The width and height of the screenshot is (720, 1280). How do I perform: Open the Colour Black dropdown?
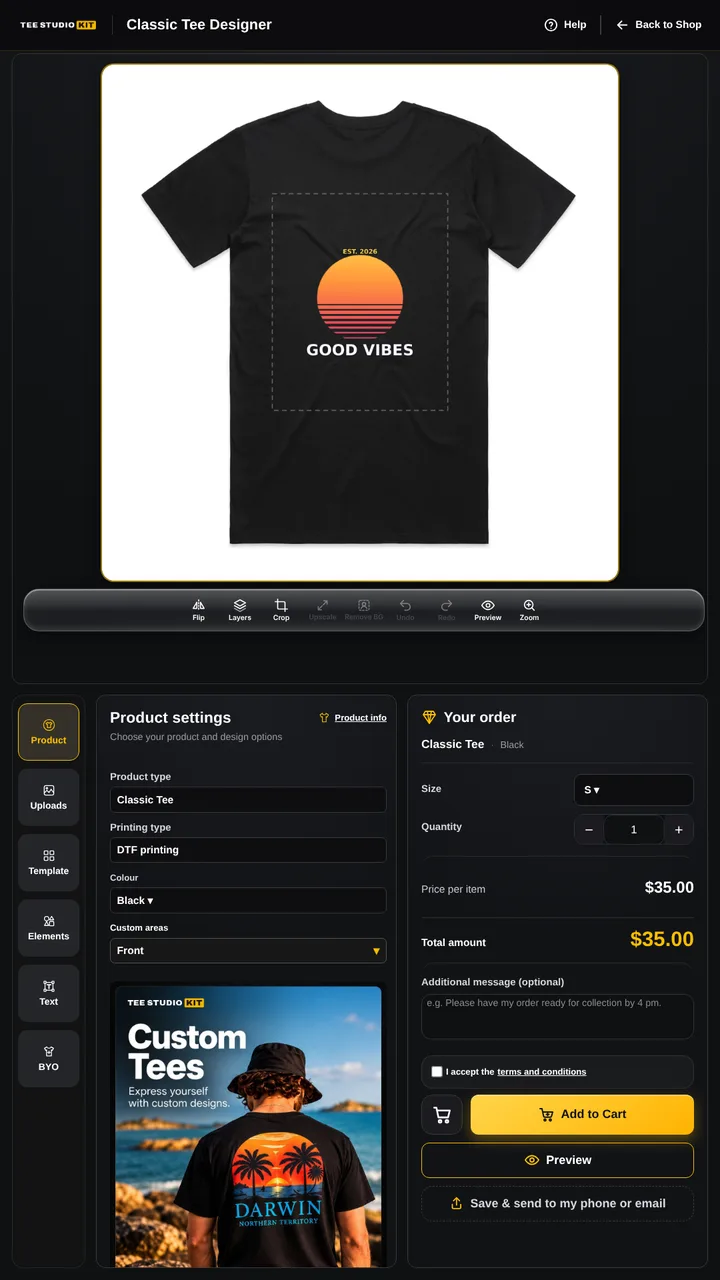click(248, 900)
